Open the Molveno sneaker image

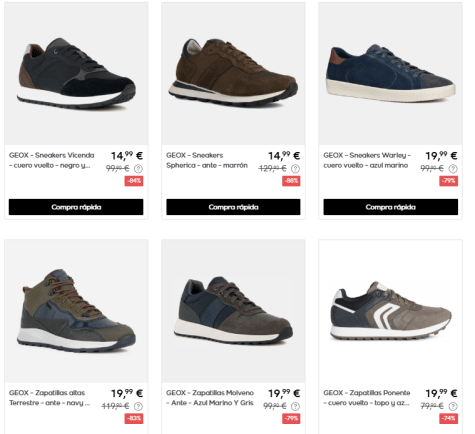(x=233, y=311)
